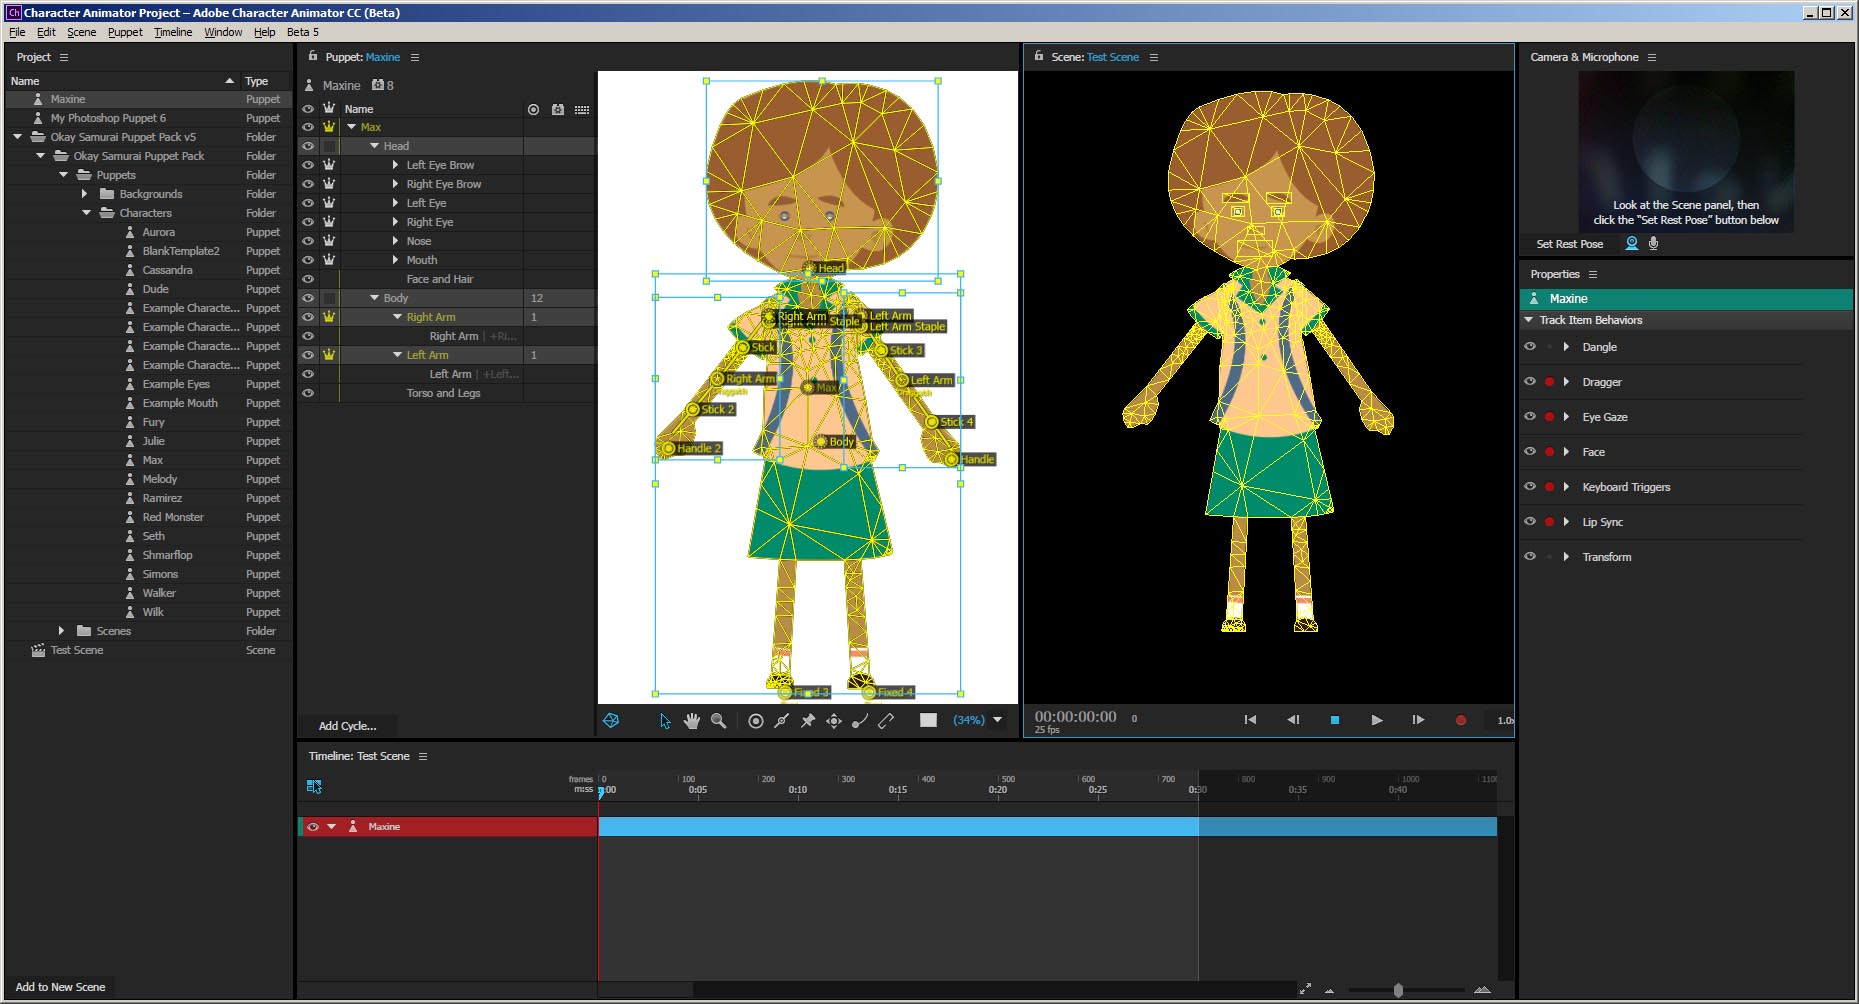Click the red Record button
The image size is (1859, 1004).
1461,720
